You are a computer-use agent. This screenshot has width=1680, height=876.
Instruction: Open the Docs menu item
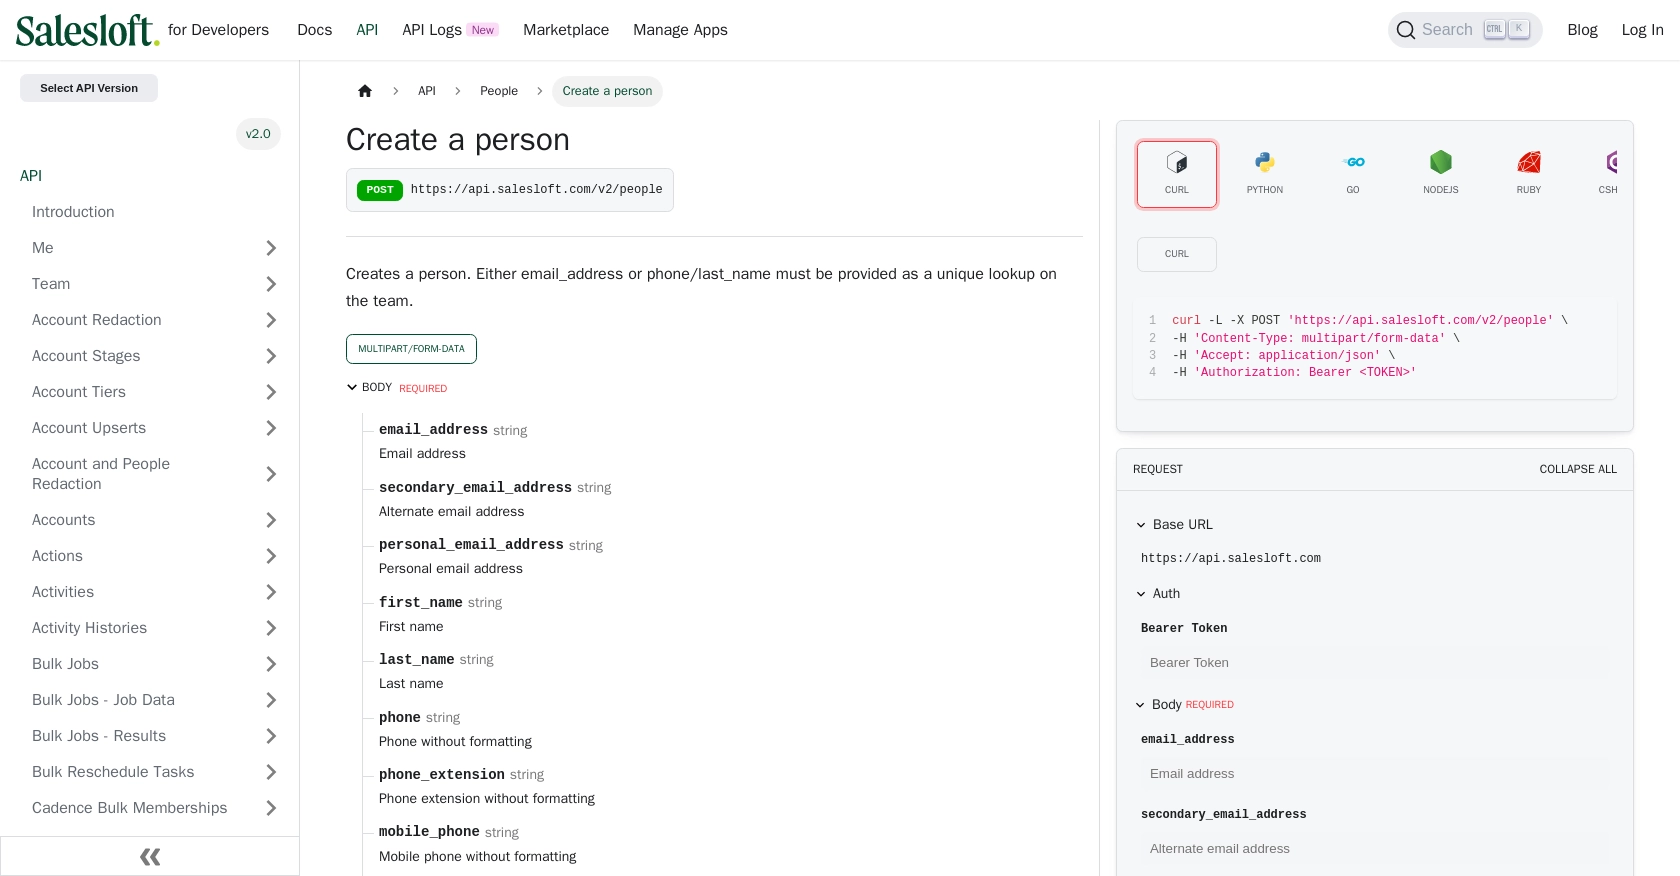click(314, 30)
